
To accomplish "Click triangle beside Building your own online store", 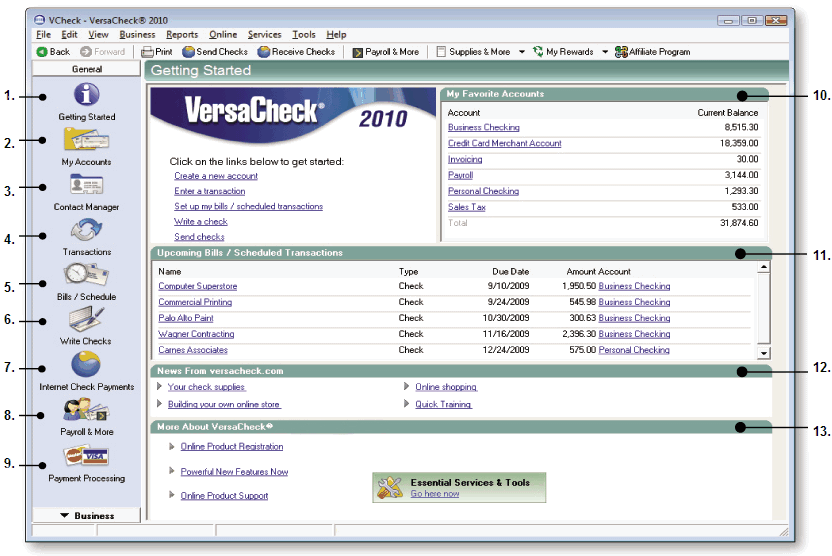I will pyautogui.click(x=159, y=404).
